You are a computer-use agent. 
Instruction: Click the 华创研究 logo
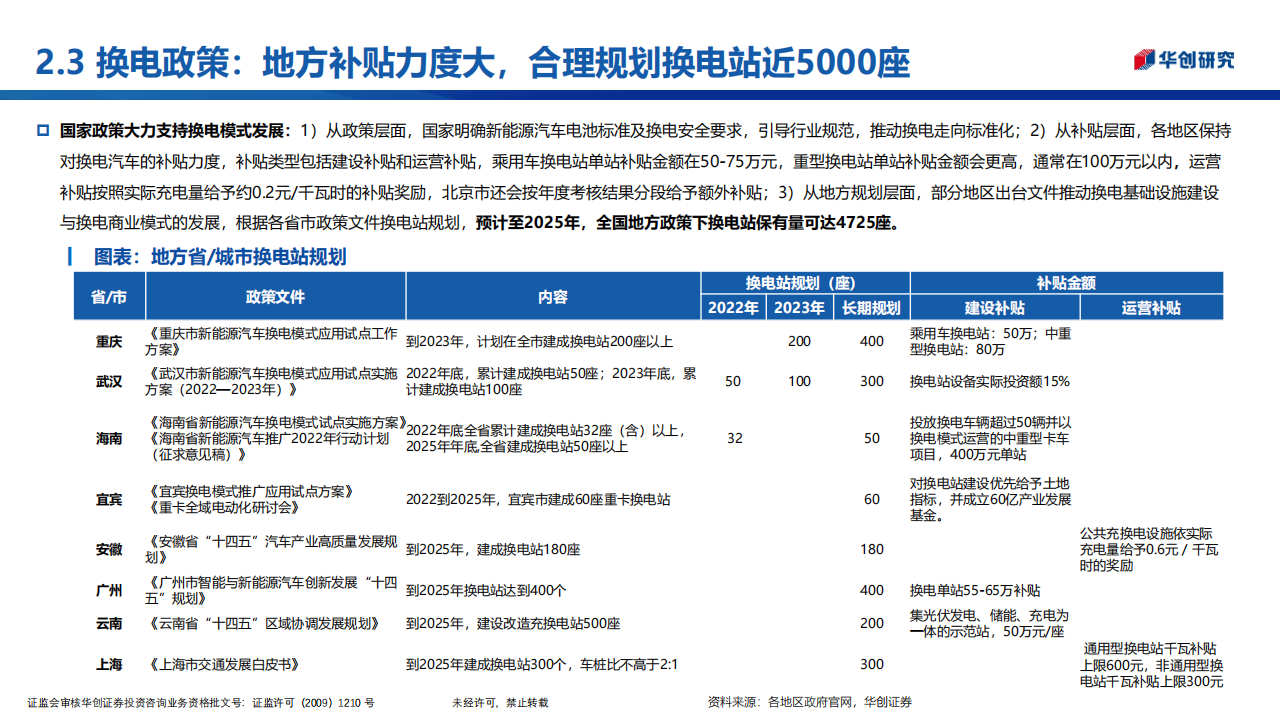[x=1184, y=60]
